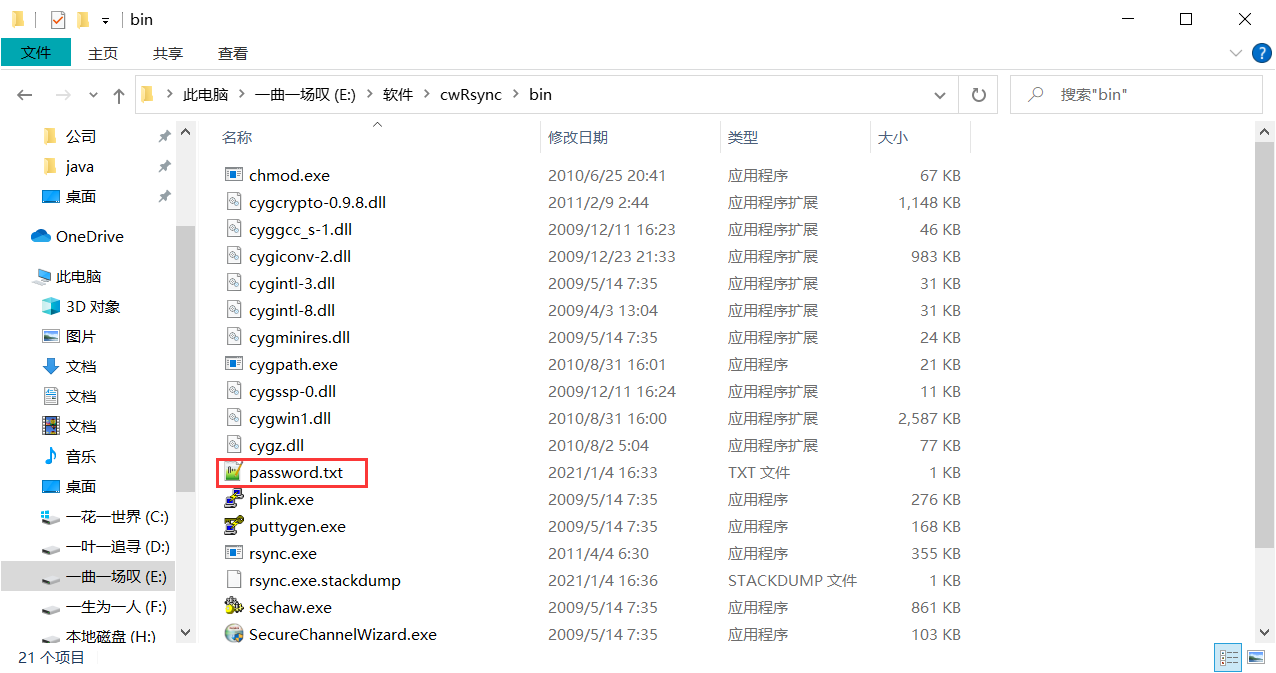Open OneDrive in navigation pane

coord(90,237)
